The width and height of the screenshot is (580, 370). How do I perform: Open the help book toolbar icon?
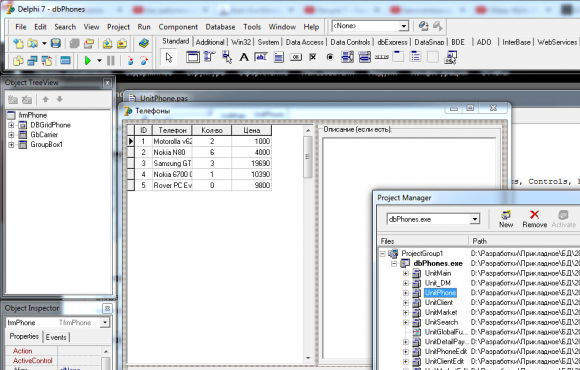(144, 43)
